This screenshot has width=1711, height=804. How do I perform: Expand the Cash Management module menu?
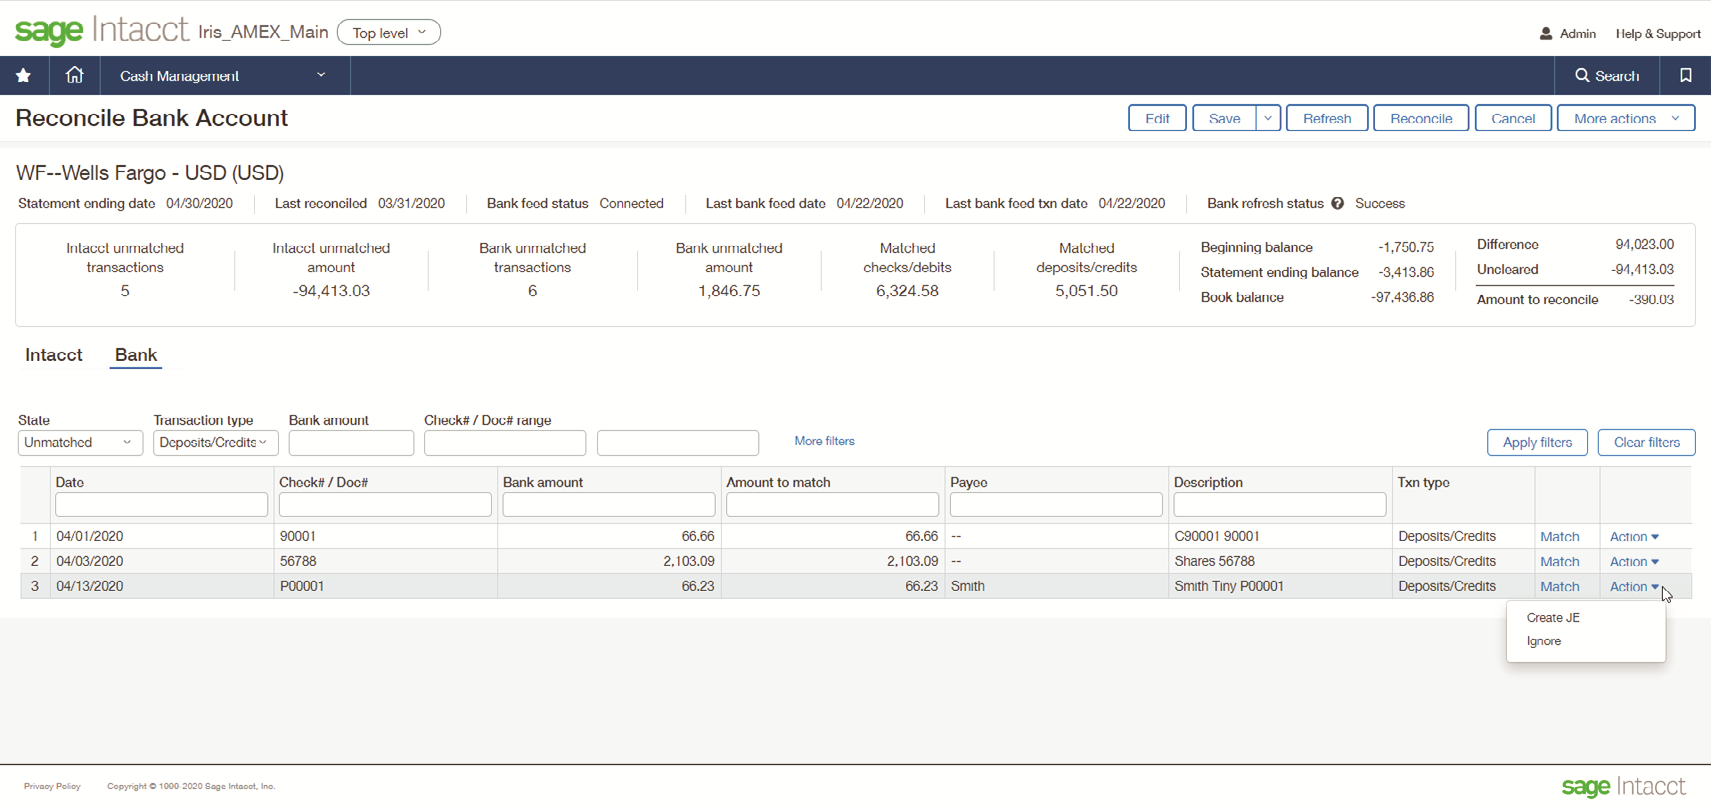(x=223, y=75)
